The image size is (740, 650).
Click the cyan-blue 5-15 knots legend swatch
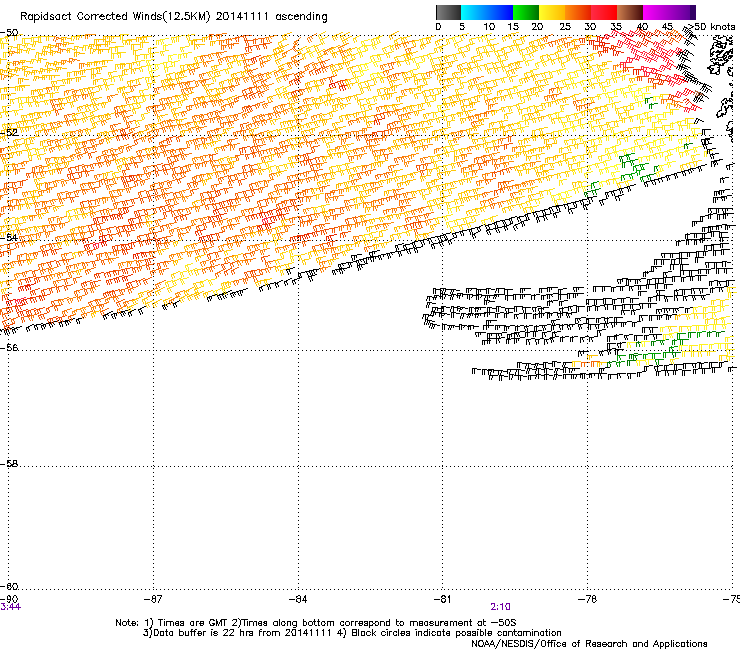487,12
